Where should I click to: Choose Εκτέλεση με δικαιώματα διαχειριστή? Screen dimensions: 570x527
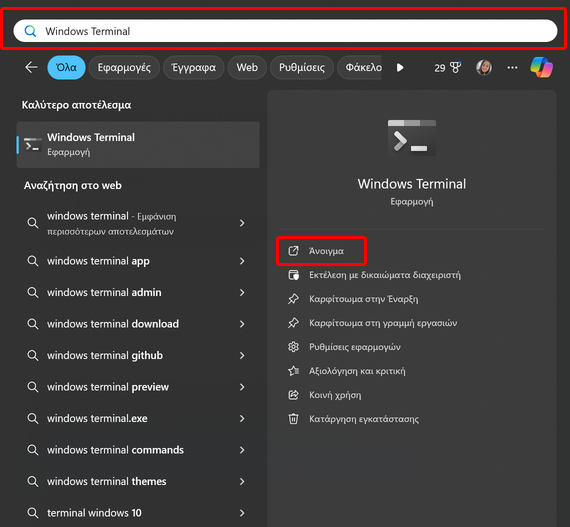[x=385, y=275]
